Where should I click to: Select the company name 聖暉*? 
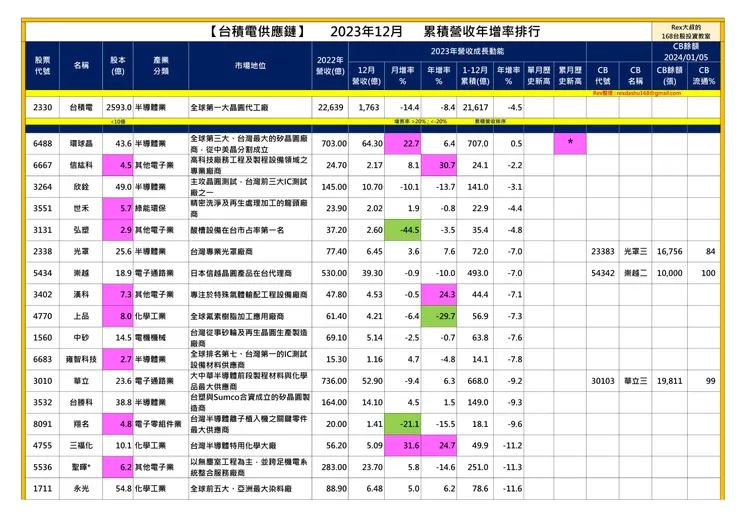[x=81, y=467]
